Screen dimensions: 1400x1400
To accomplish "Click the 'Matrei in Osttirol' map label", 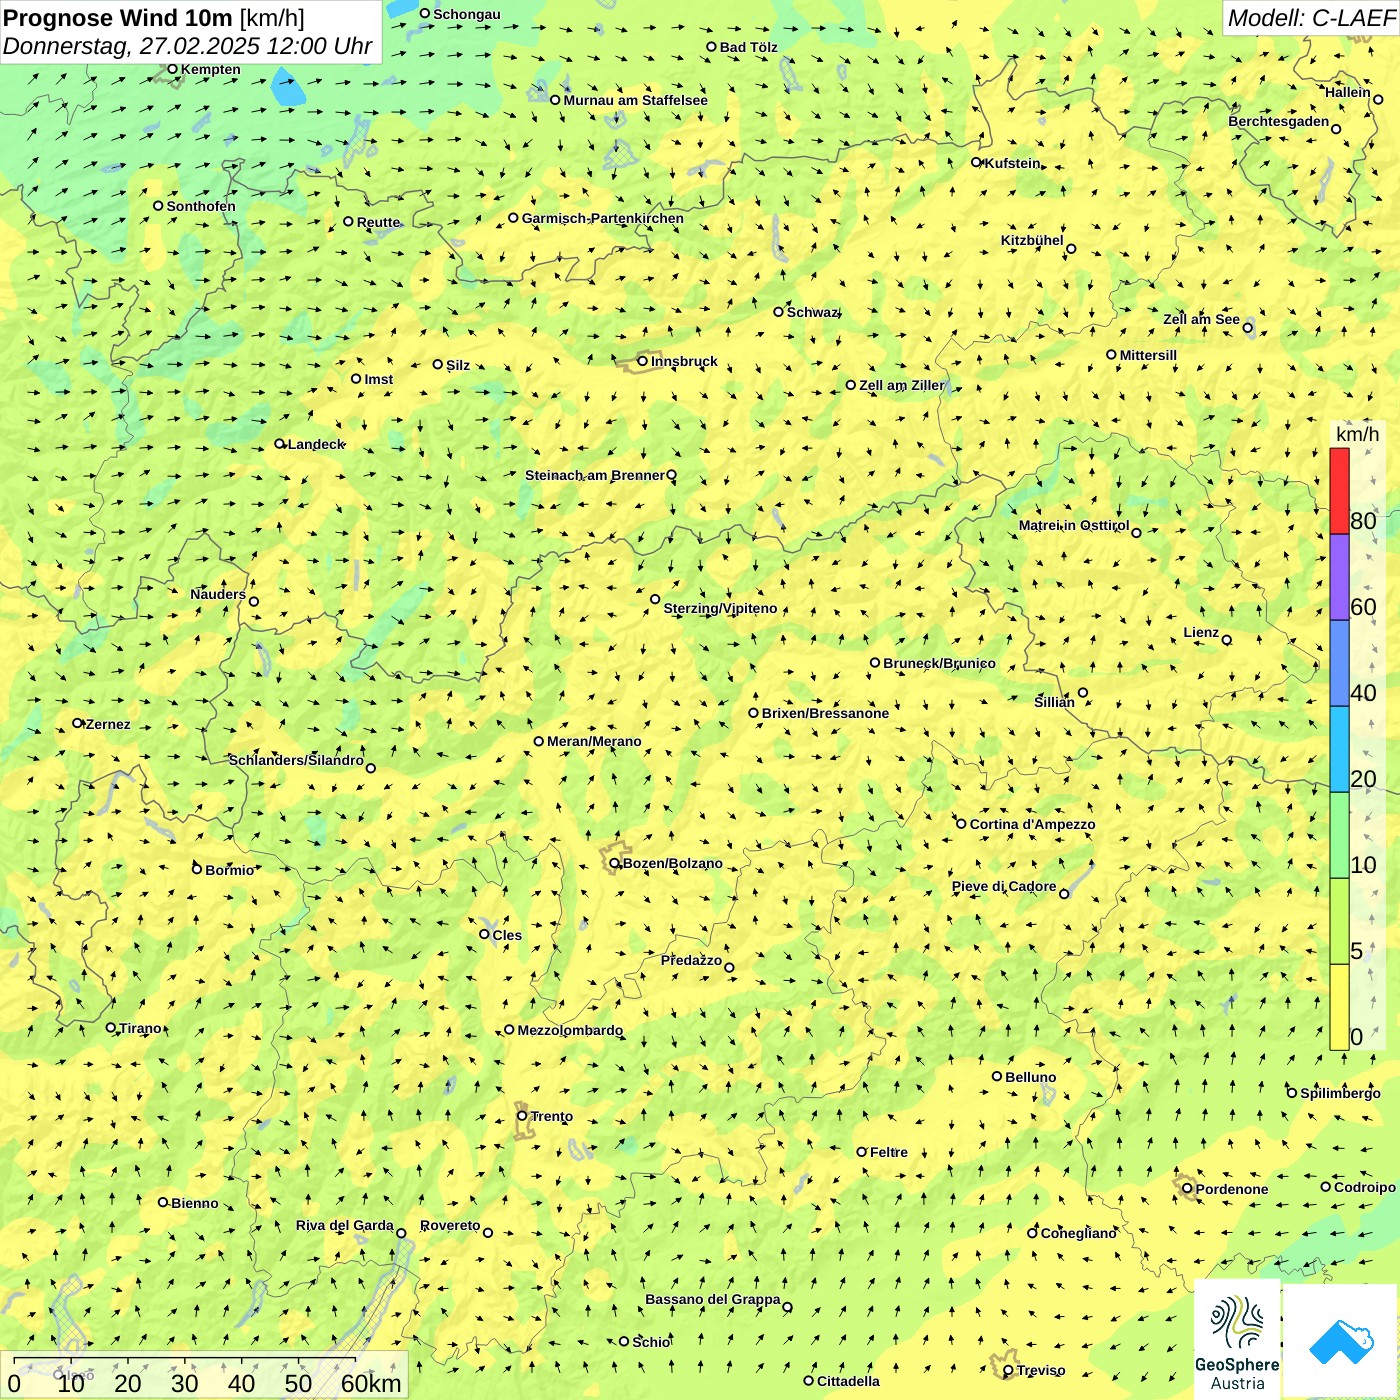I will [1074, 525].
